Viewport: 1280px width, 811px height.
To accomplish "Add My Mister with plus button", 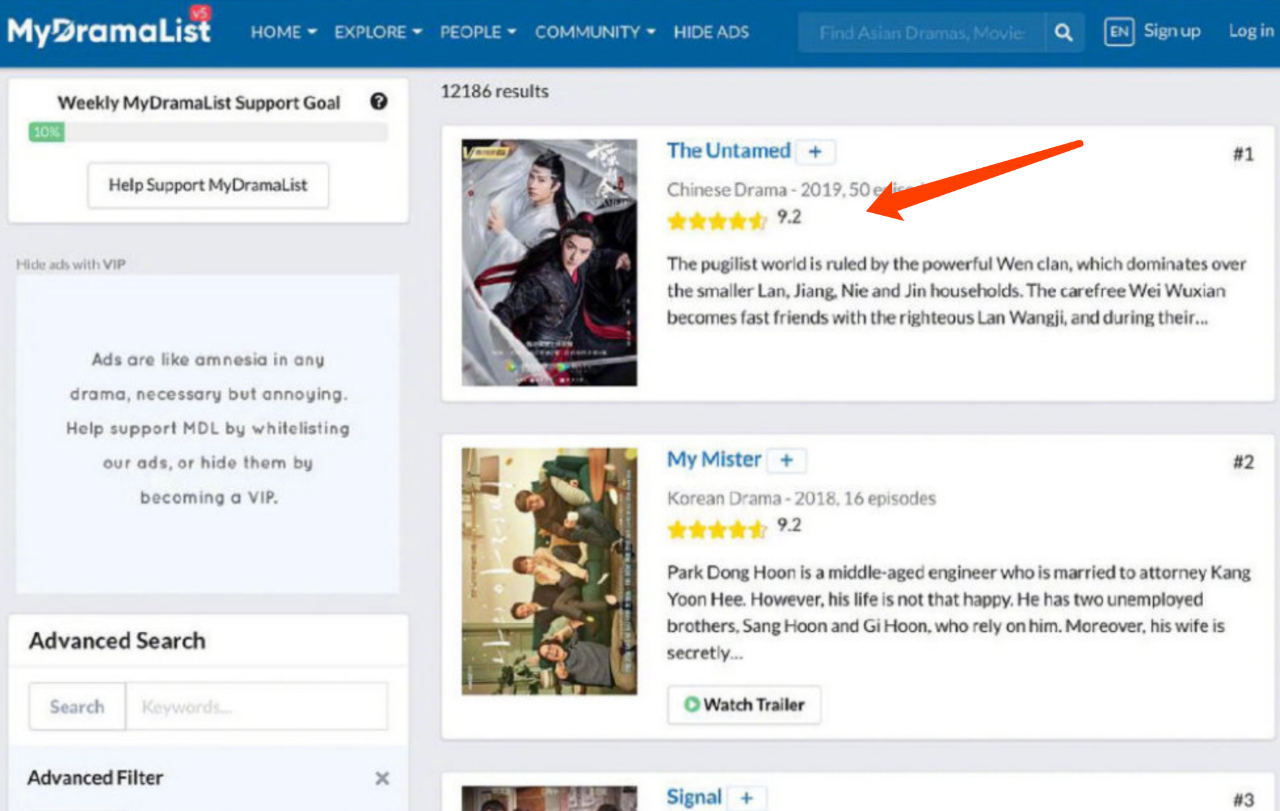I will 787,460.
